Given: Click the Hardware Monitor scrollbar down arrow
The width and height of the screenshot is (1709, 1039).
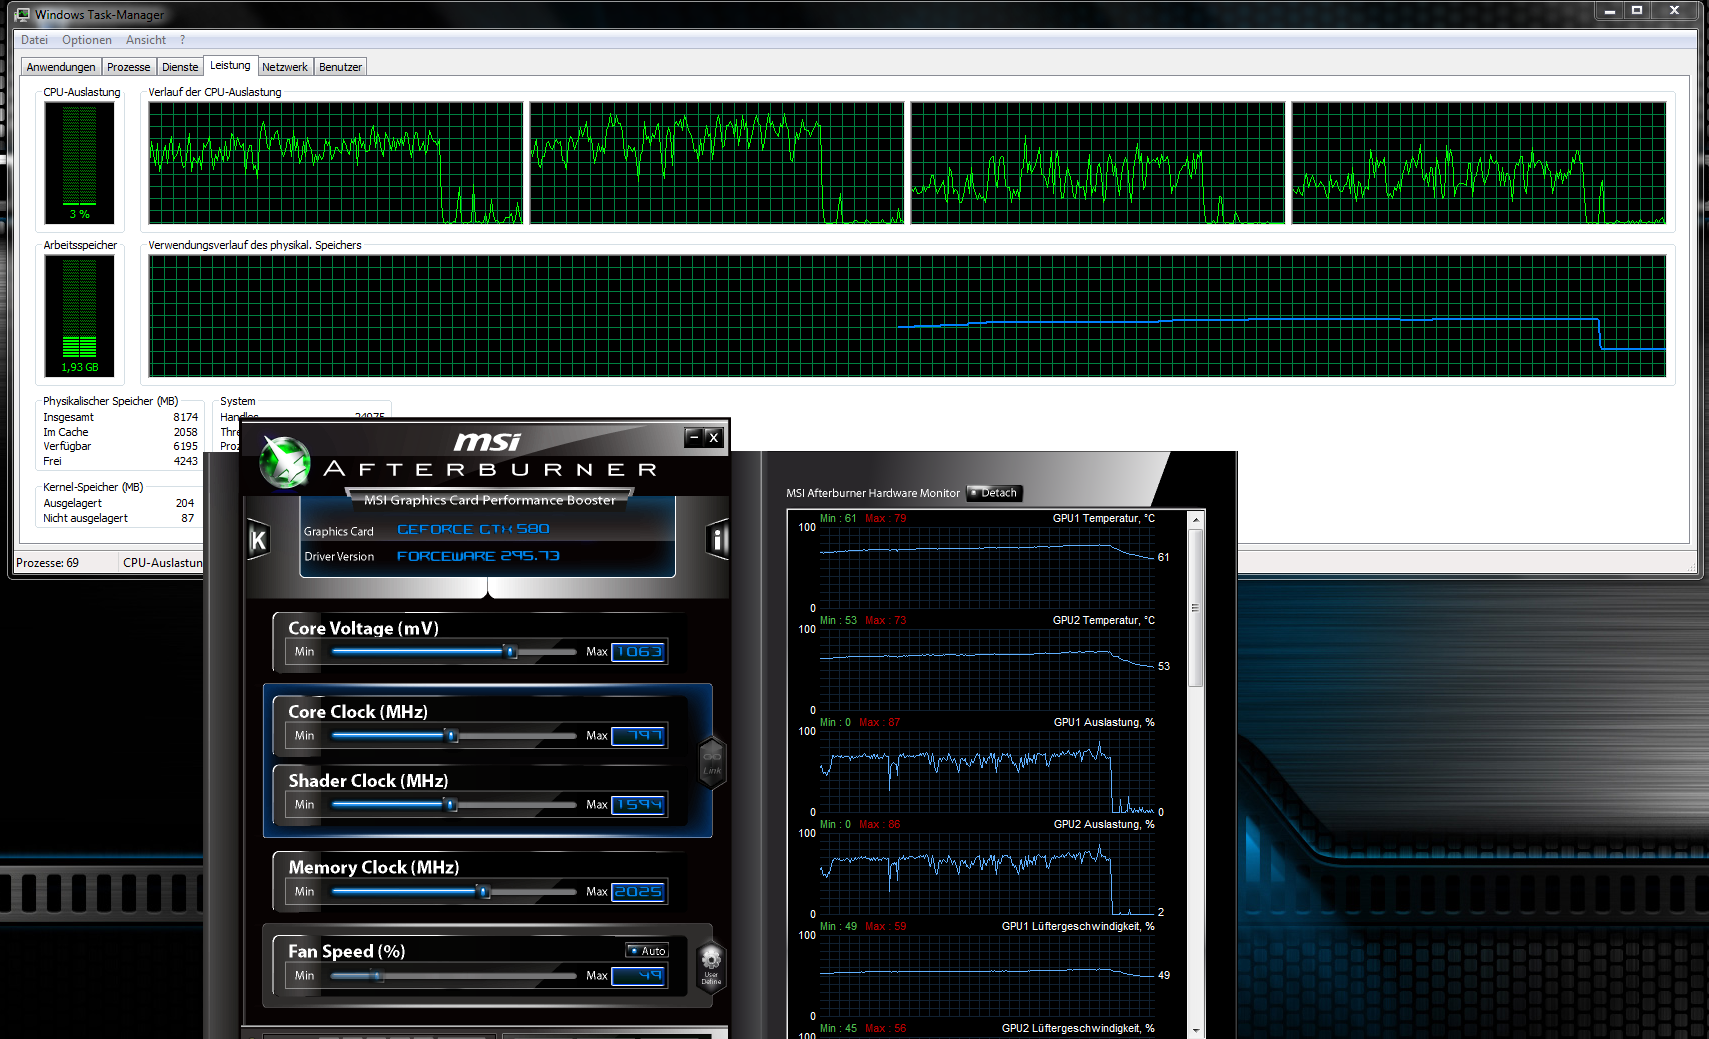Looking at the screenshot, I should coord(1195,1030).
